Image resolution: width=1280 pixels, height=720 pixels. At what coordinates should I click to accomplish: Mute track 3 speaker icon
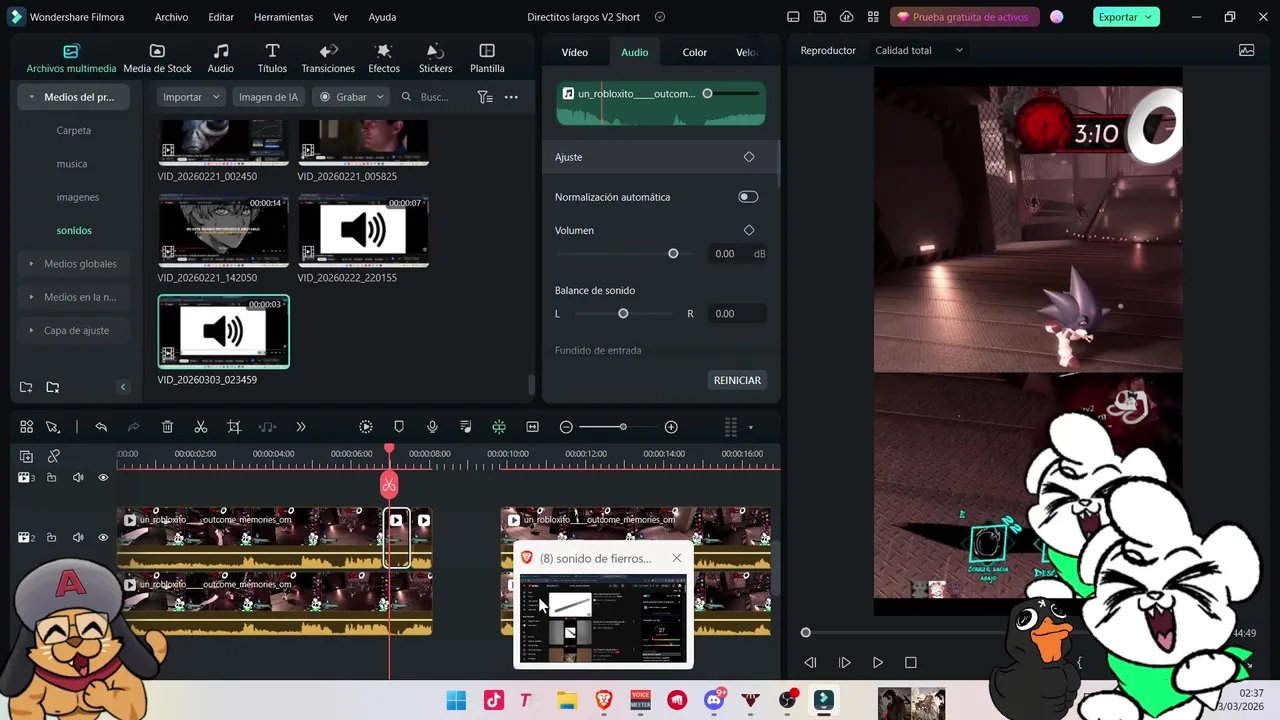(78, 478)
